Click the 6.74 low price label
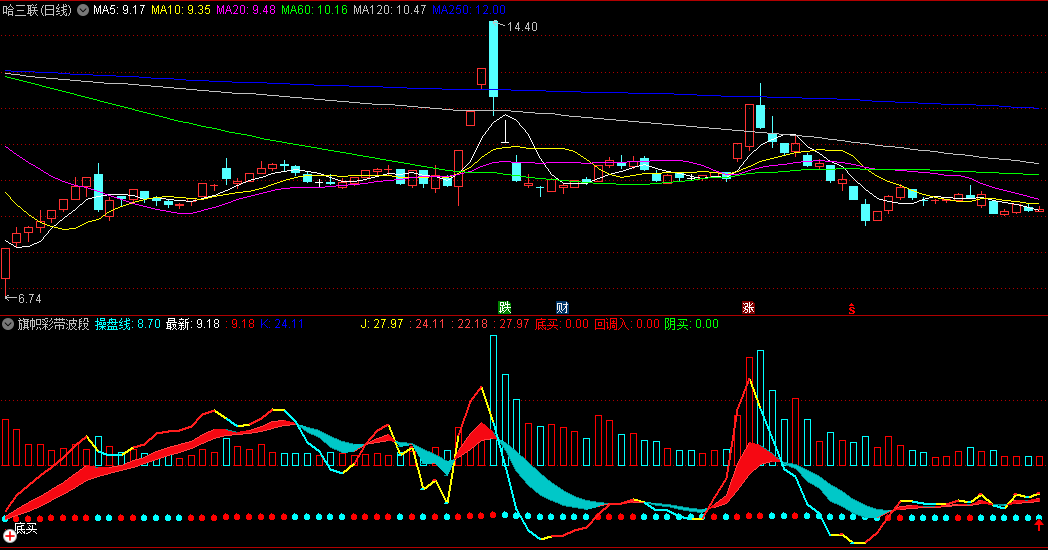This screenshot has width=1048, height=550. [29, 299]
